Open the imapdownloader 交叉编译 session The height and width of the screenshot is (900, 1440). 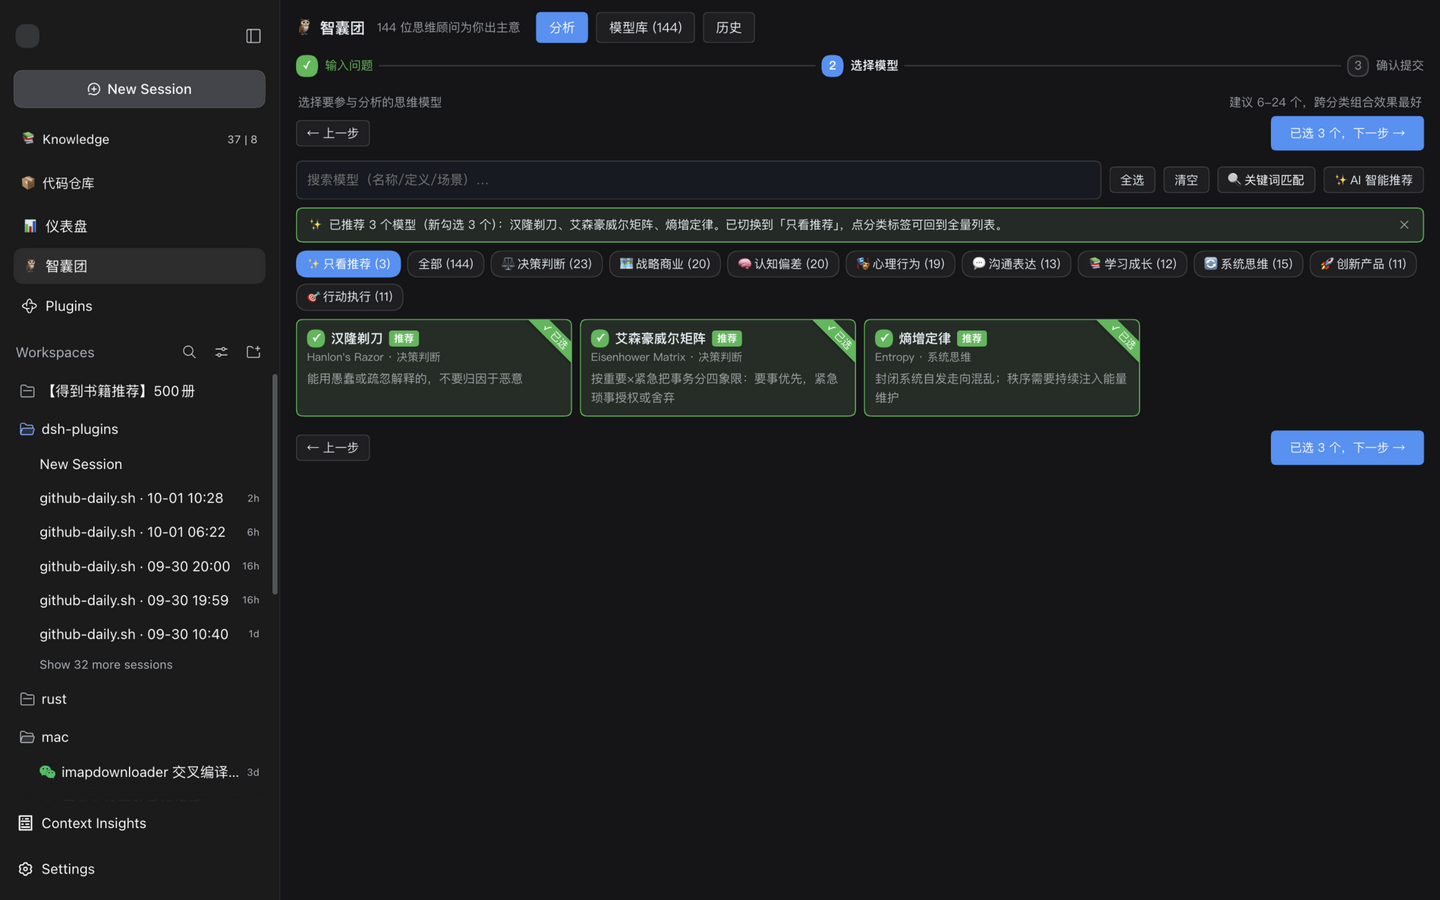[x=149, y=772]
